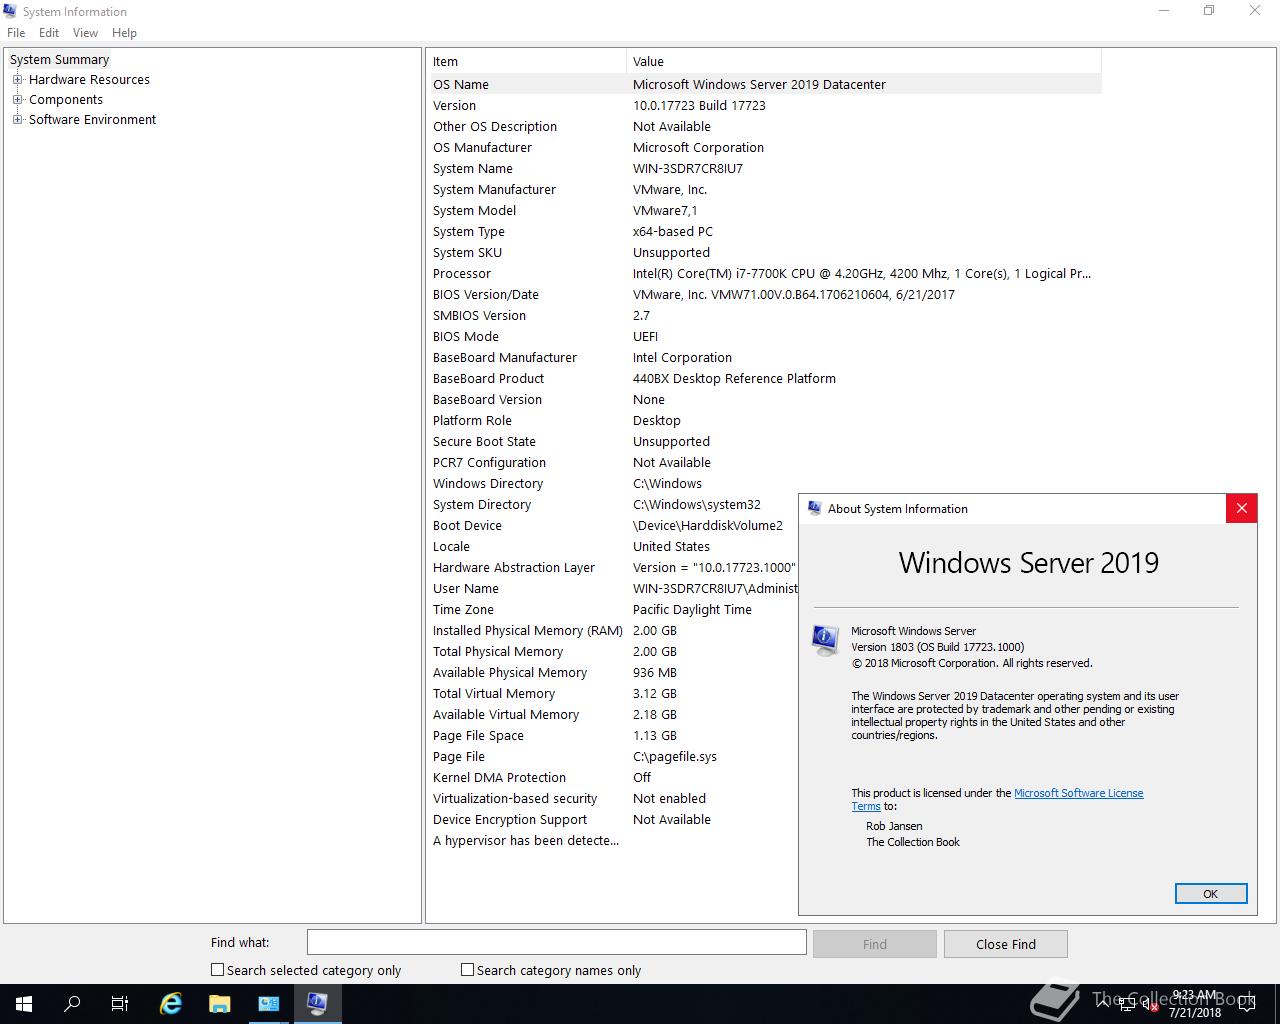Select System Summary in the tree
The height and width of the screenshot is (1024, 1280).
point(59,59)
